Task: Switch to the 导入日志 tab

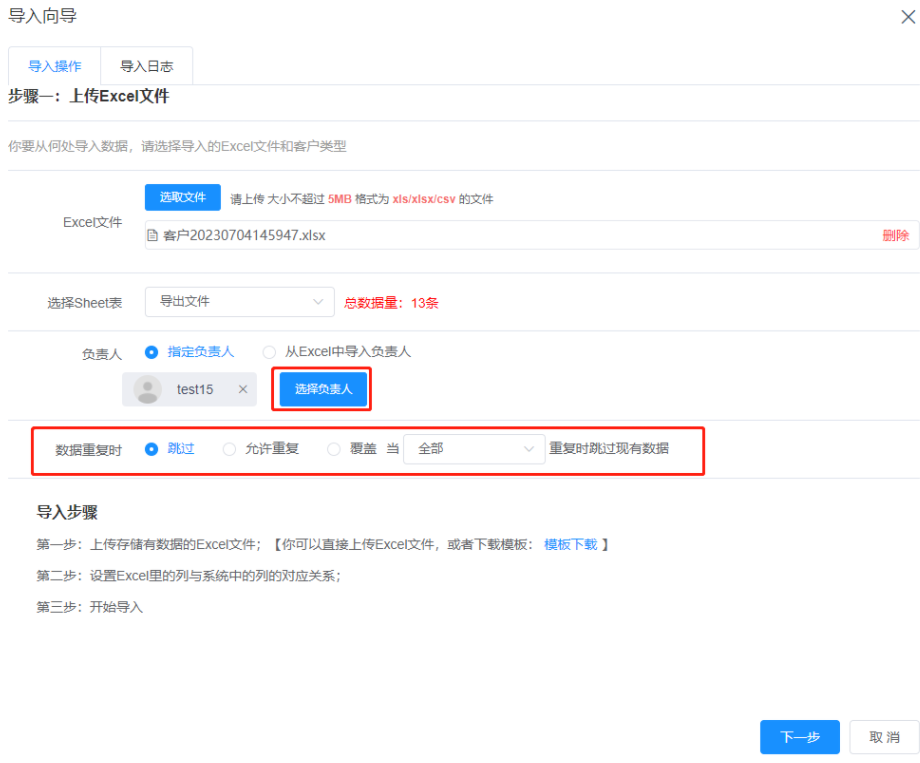Action: [x=147, y=66]
